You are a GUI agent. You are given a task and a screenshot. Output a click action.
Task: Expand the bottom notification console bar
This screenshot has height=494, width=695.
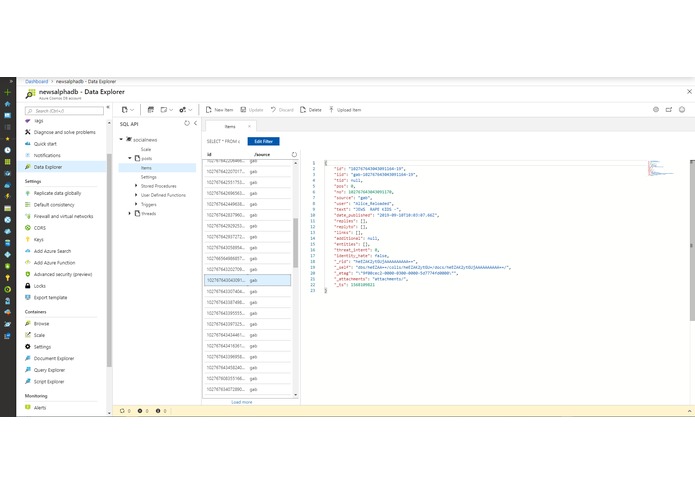click(x=689, y=411)
